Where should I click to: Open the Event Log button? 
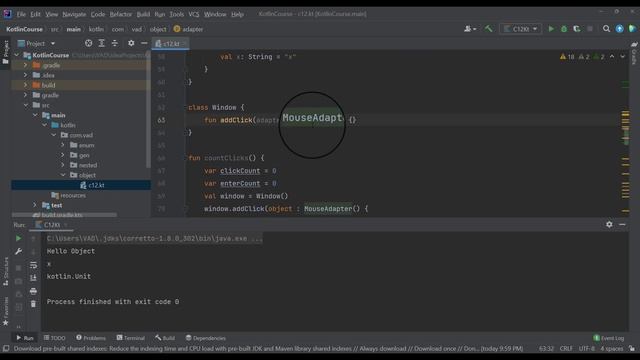pyautogui.click(x=609, y=338)
